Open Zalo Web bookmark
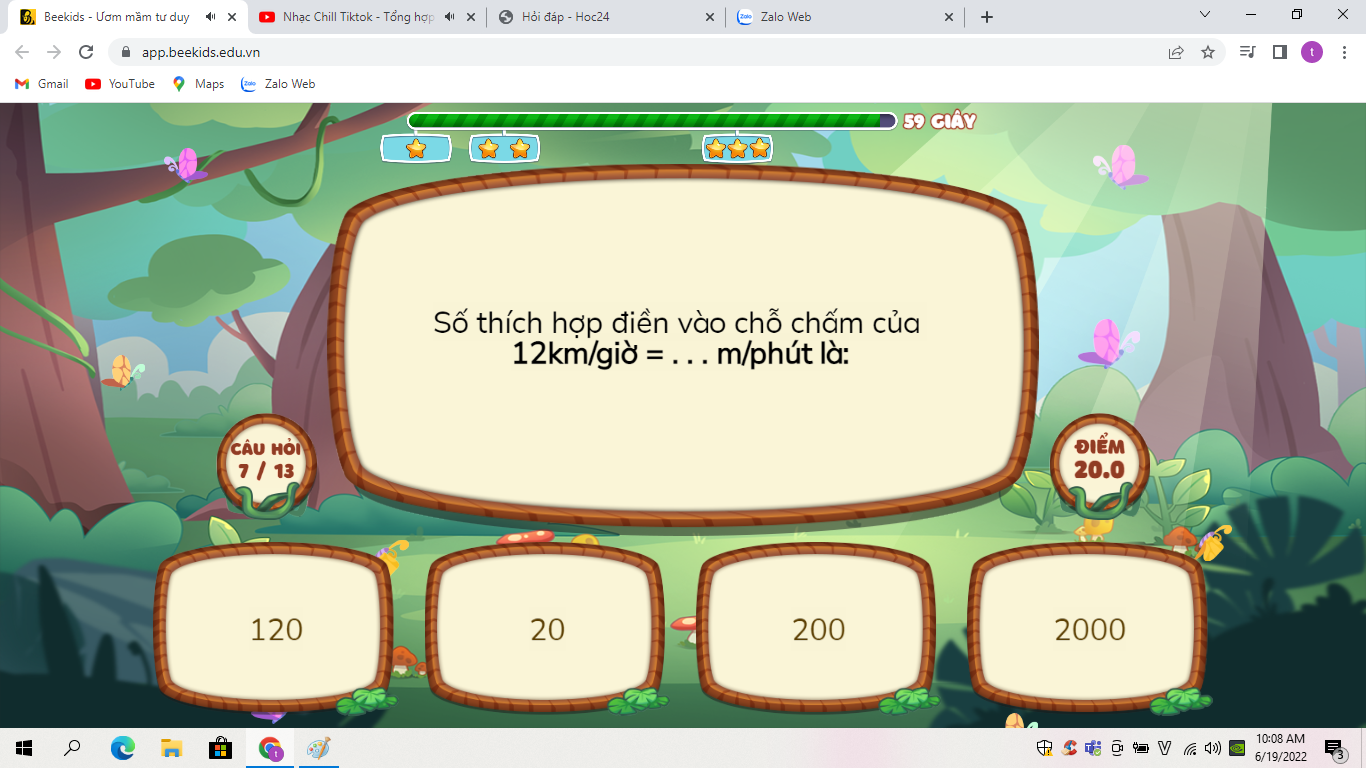Viewport: 1366px width, 768px height. point(278,84)
